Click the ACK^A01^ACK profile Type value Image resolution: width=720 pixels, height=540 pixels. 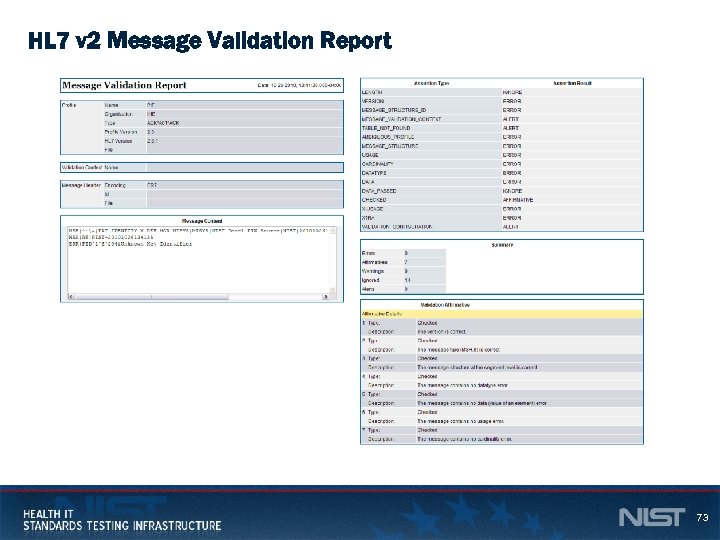point(163,123)
